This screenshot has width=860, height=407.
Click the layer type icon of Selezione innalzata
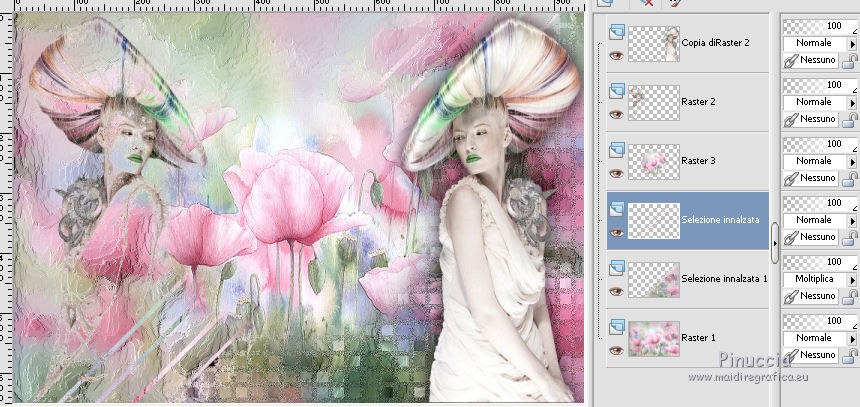click(616, 209)
